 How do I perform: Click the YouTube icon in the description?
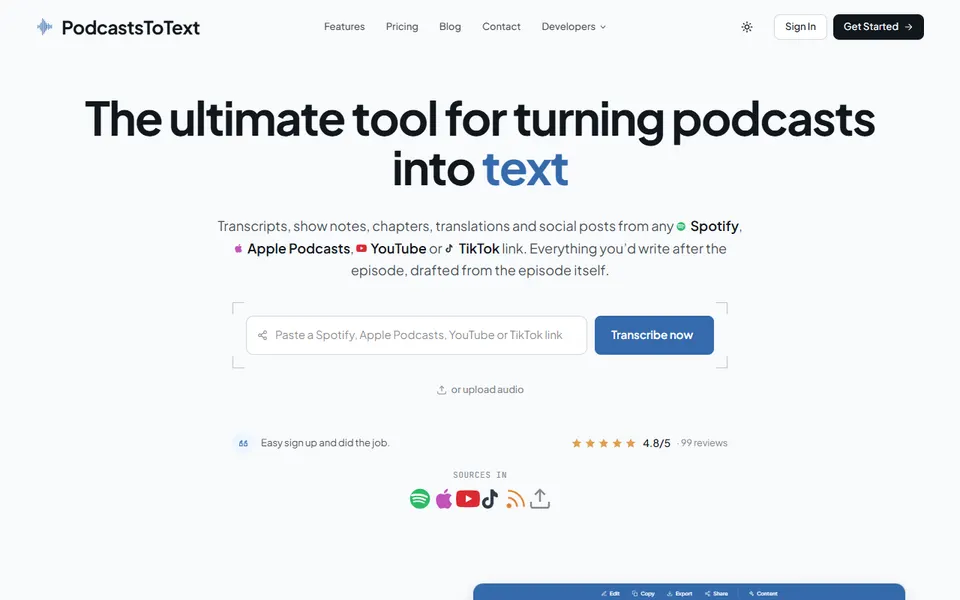point(361,249)
